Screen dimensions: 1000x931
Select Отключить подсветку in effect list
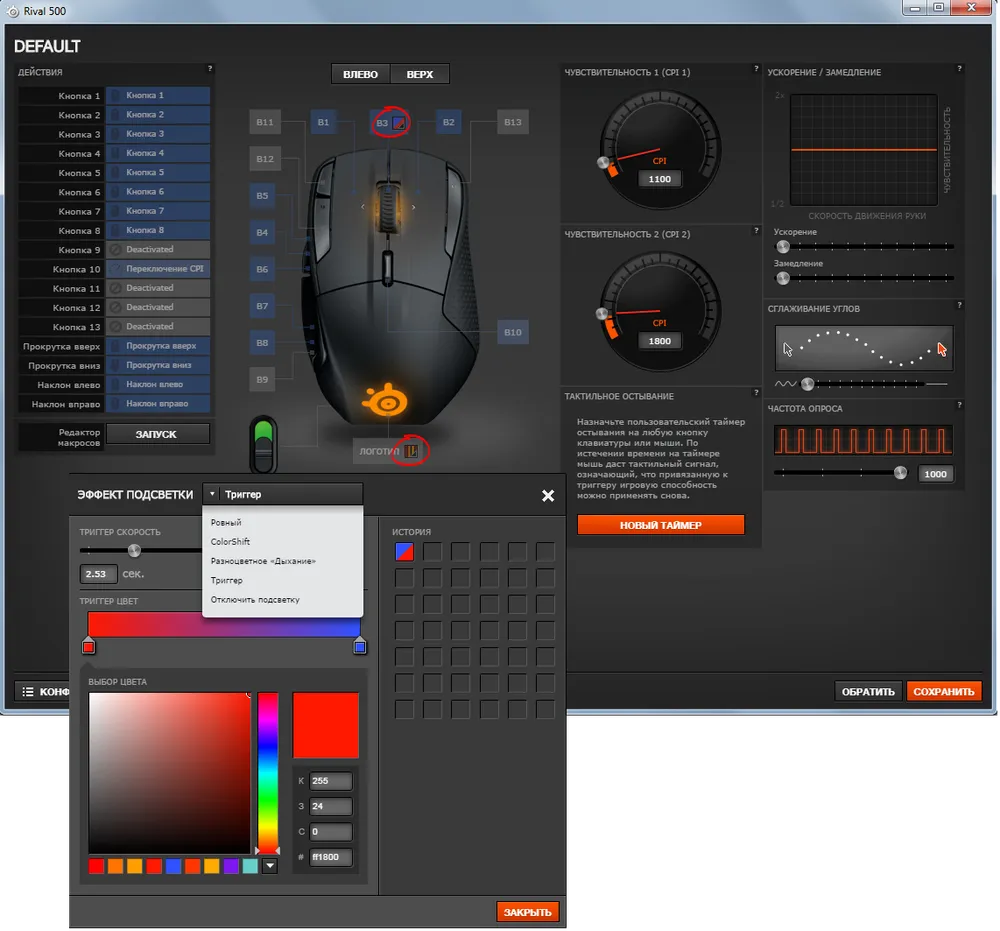[x=254, y=600]
